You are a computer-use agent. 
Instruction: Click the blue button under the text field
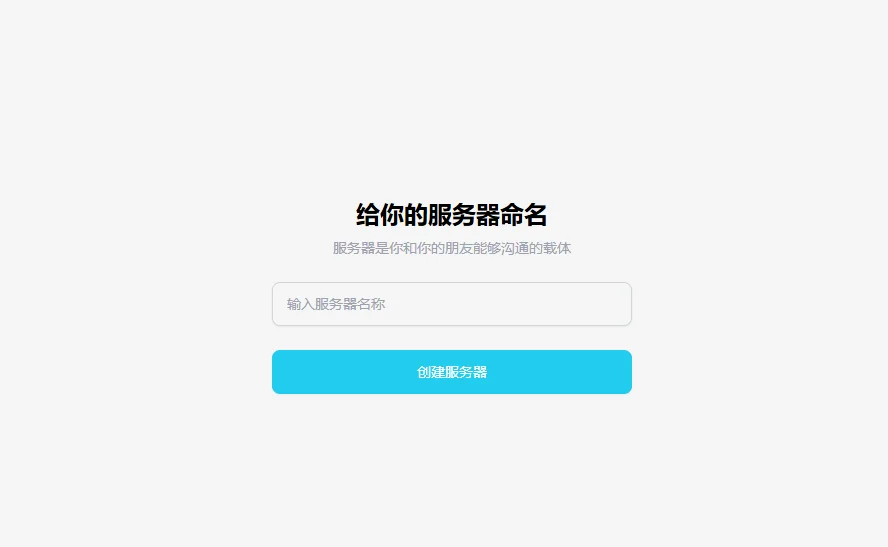(451, 372)
